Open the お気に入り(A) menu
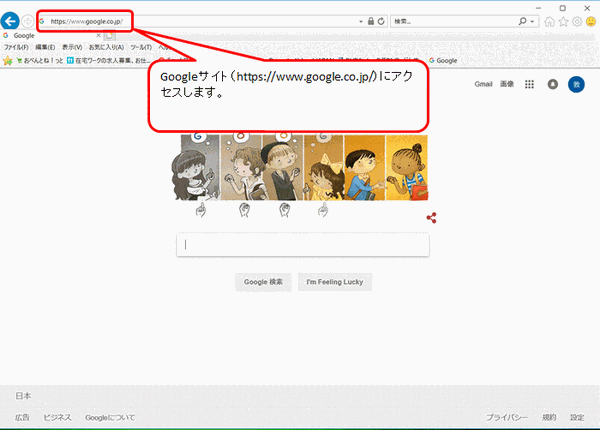The width and height of the screenshot is (600, 430). tap(106, 47)
